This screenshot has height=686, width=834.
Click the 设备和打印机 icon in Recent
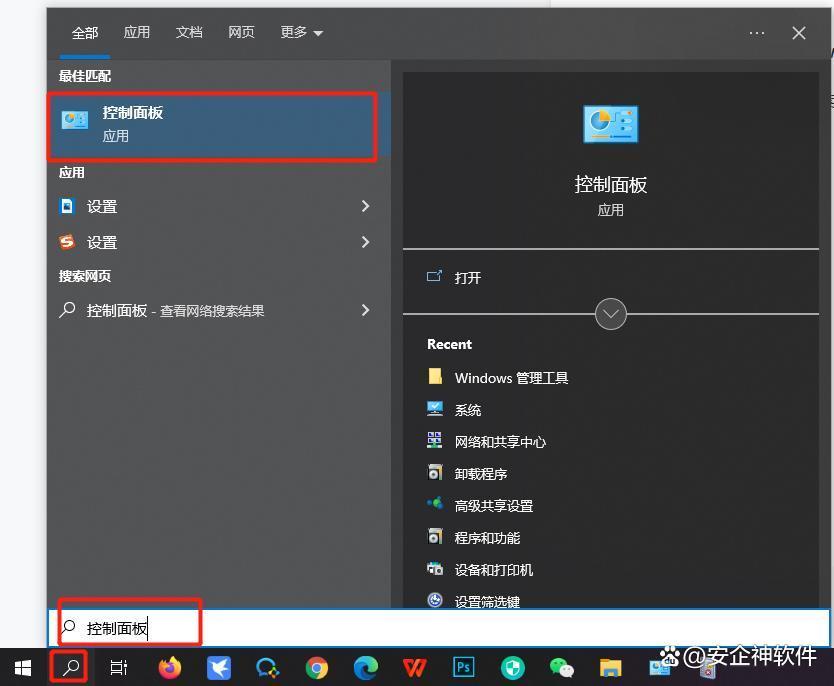(x=435, y=568)
